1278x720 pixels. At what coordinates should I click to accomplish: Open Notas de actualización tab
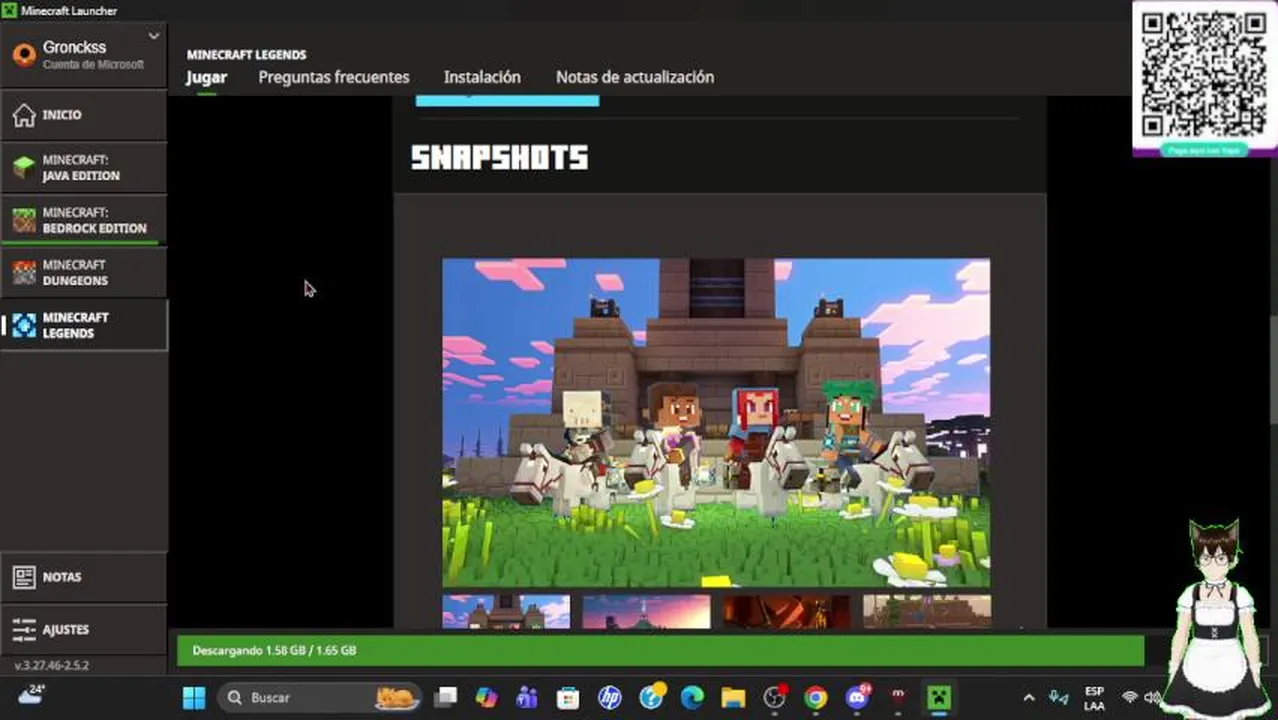tap(635, 77)
